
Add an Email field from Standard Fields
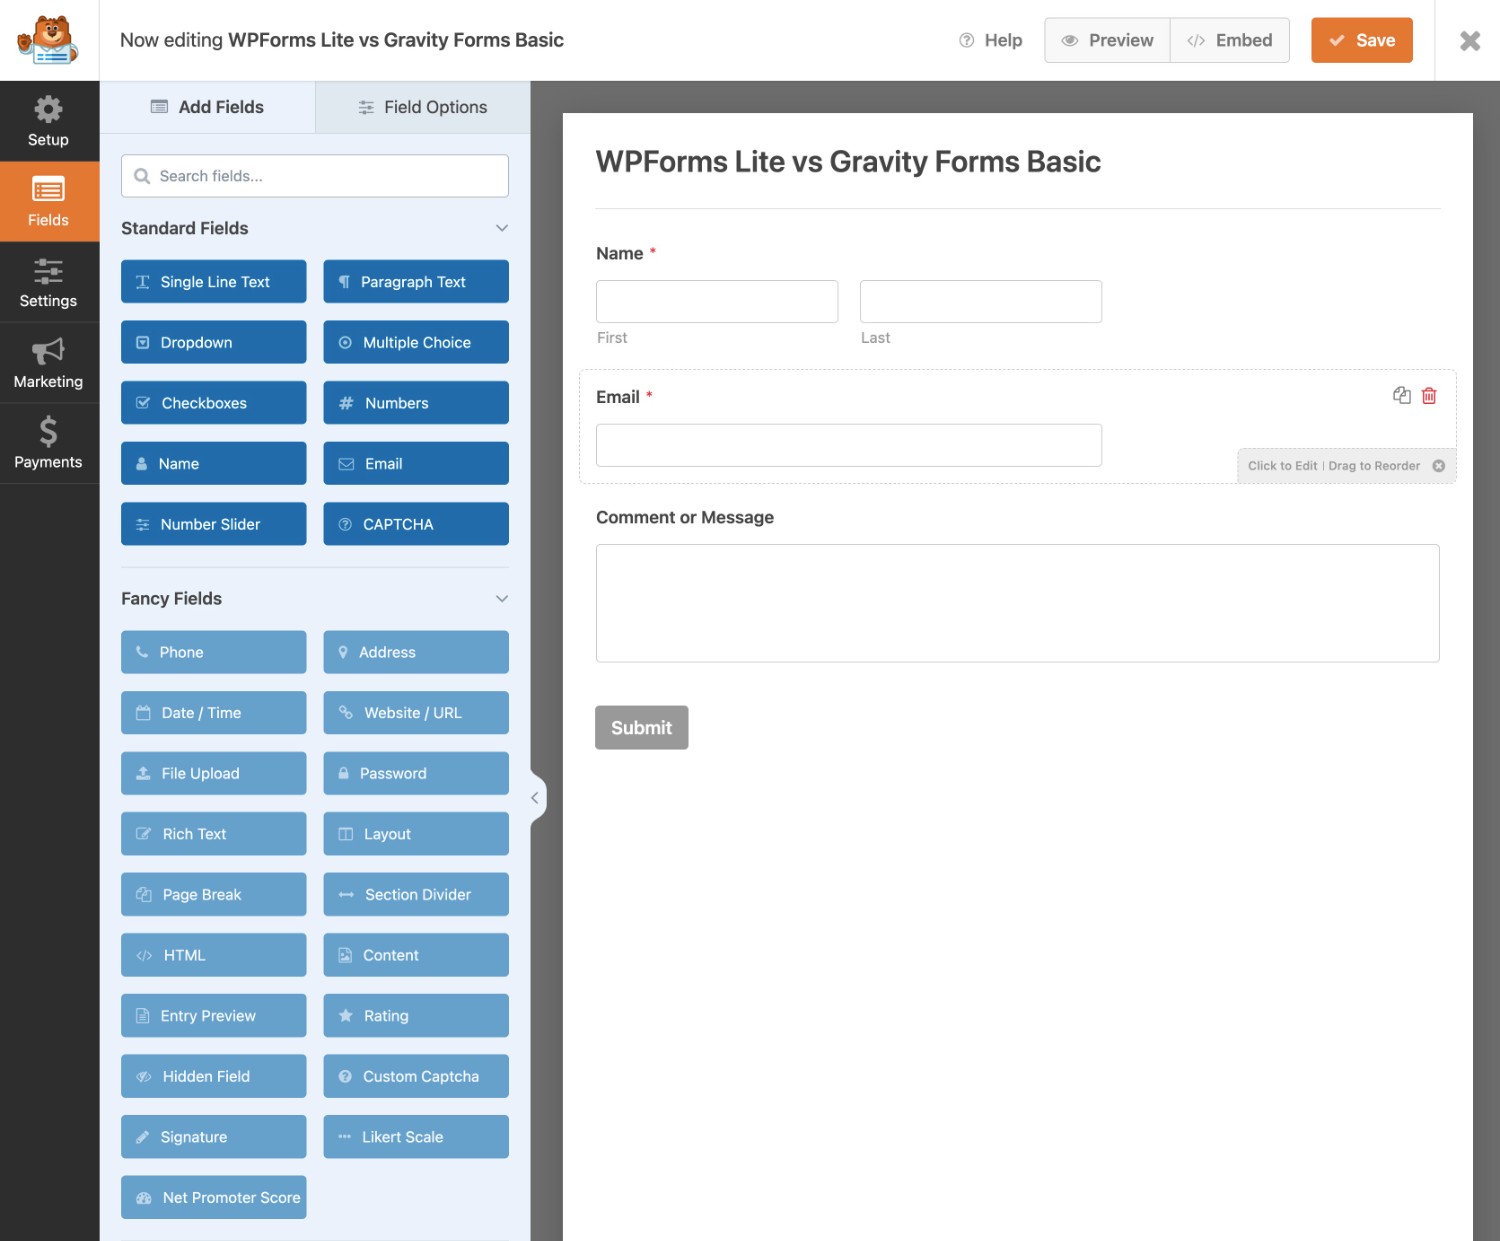[416, 463]
